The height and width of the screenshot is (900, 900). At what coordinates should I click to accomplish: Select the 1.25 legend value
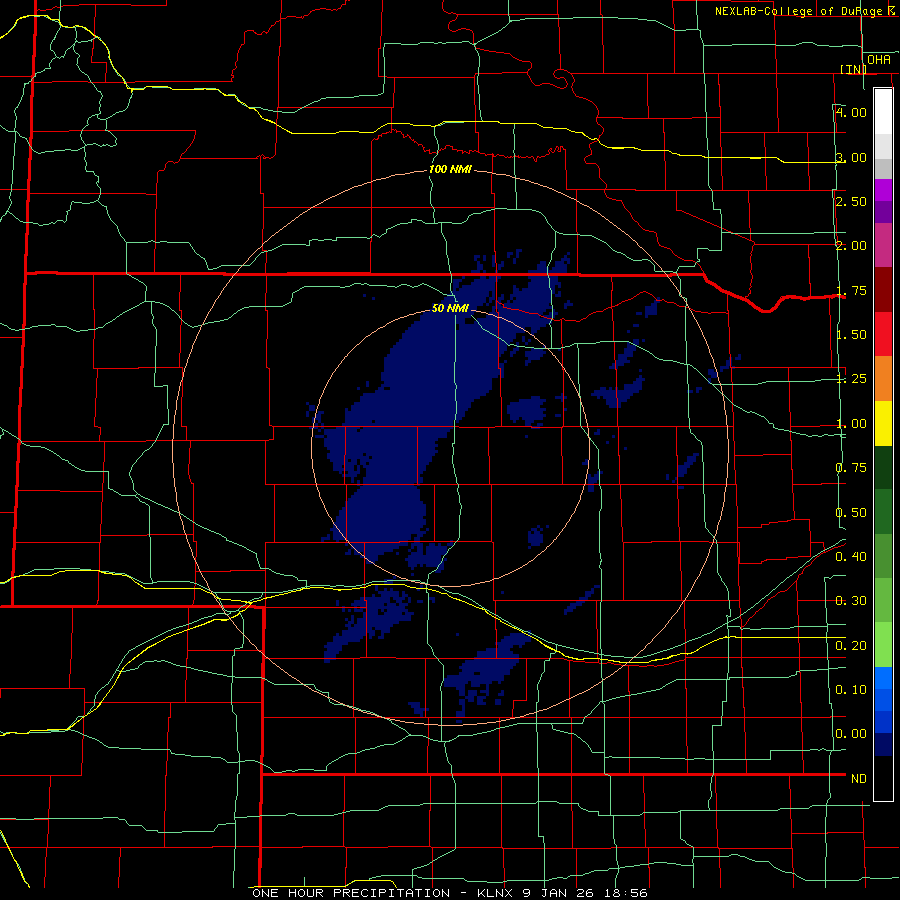(x=851, y=379)
